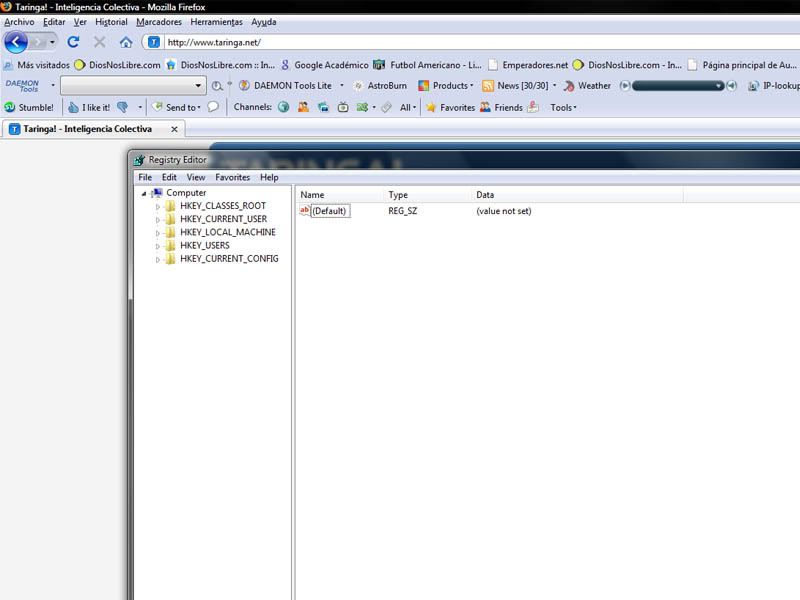The width and height of the screenshot is (800, 600).
Task: Open the Send to dropdown
Action: tap(177, 107)
